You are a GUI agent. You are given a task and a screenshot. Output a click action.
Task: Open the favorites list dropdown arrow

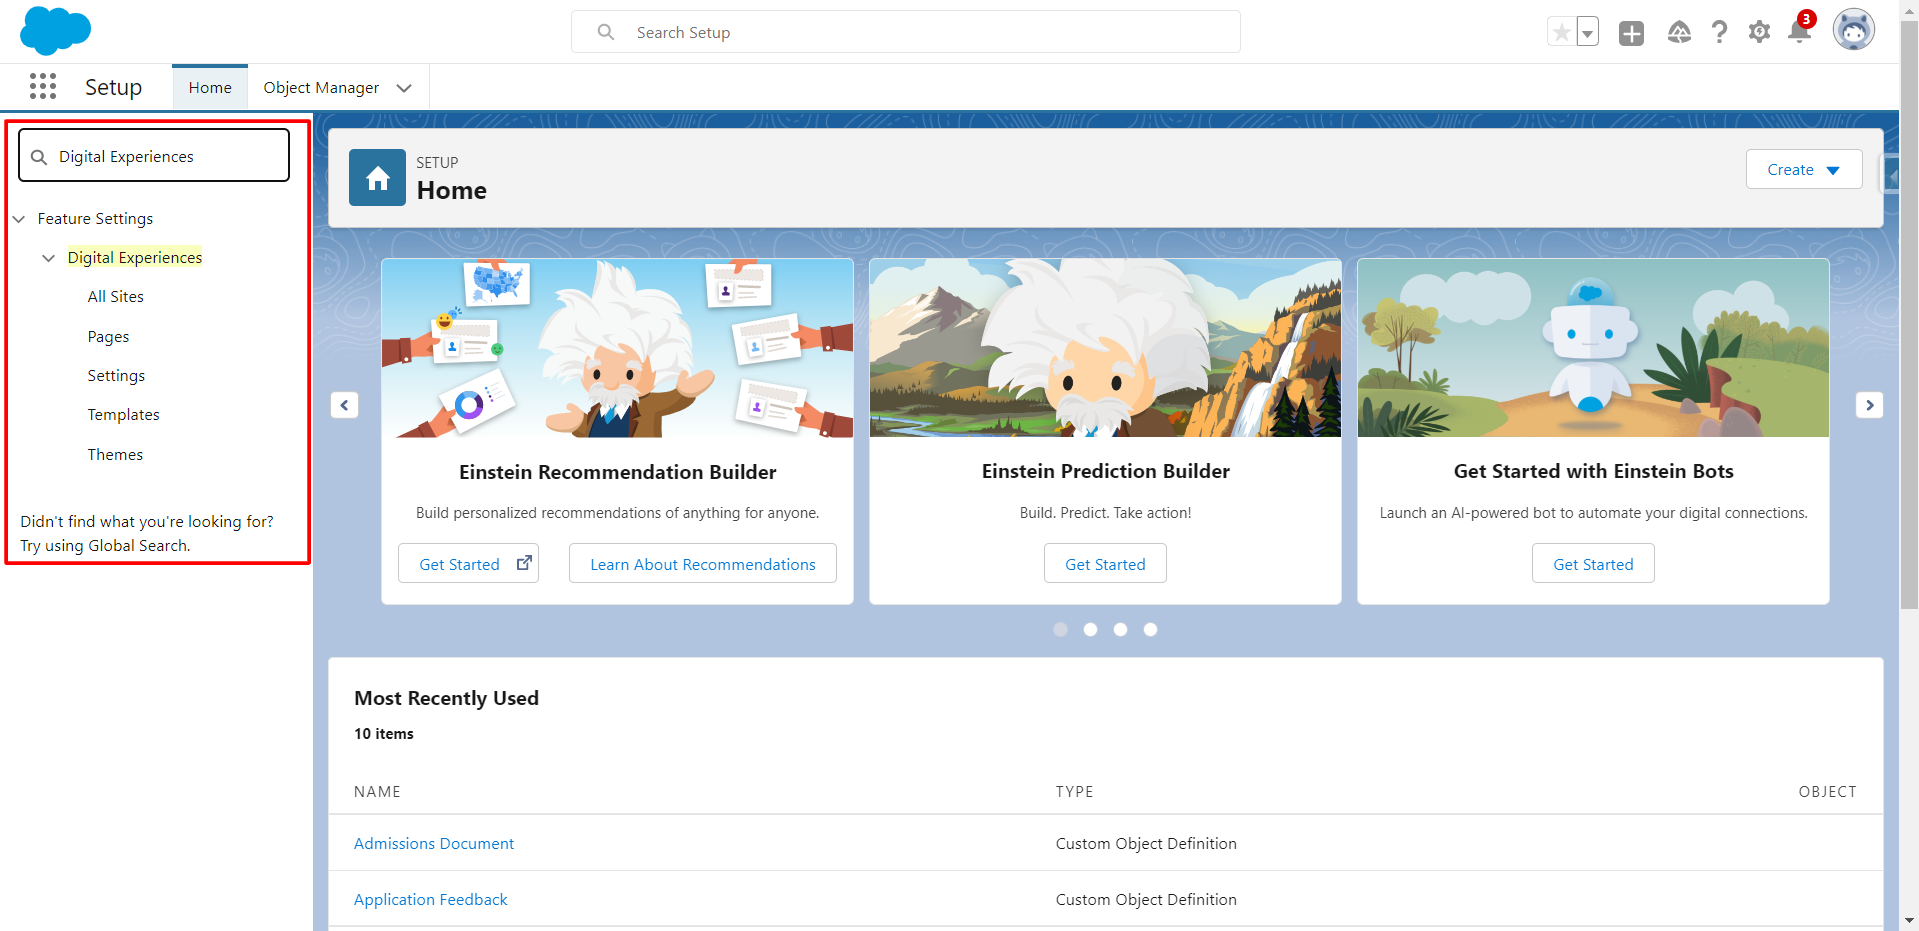[x=1587, y=33]
